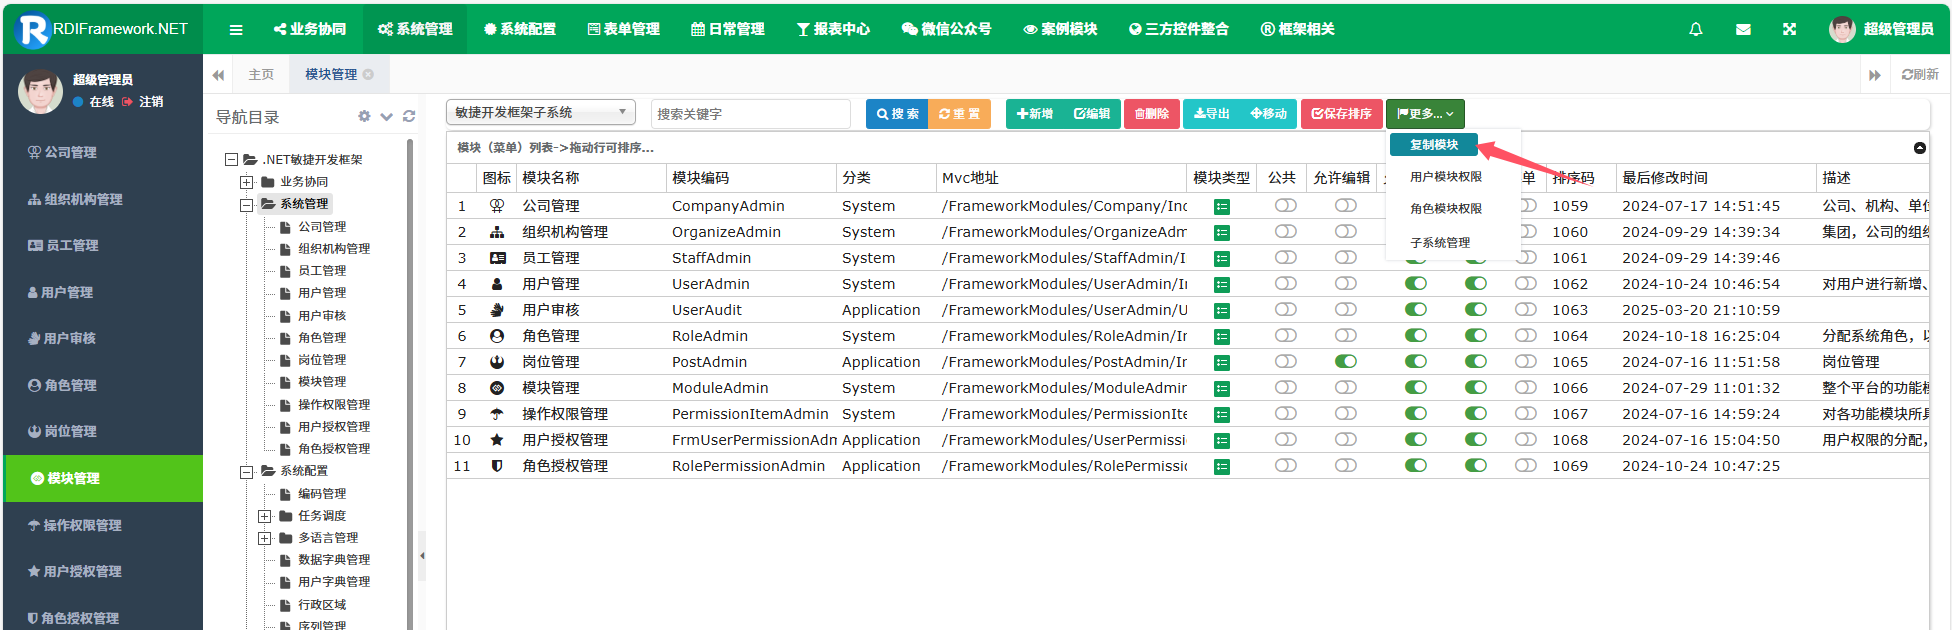Click the red 删除 button

[1151, 114]
